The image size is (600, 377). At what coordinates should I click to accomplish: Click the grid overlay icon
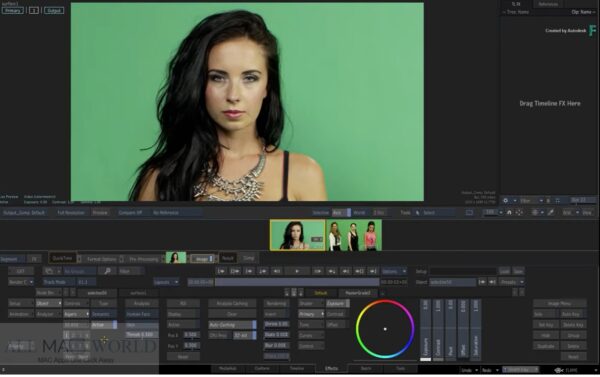pyautogui.click(x=535, y=212)
